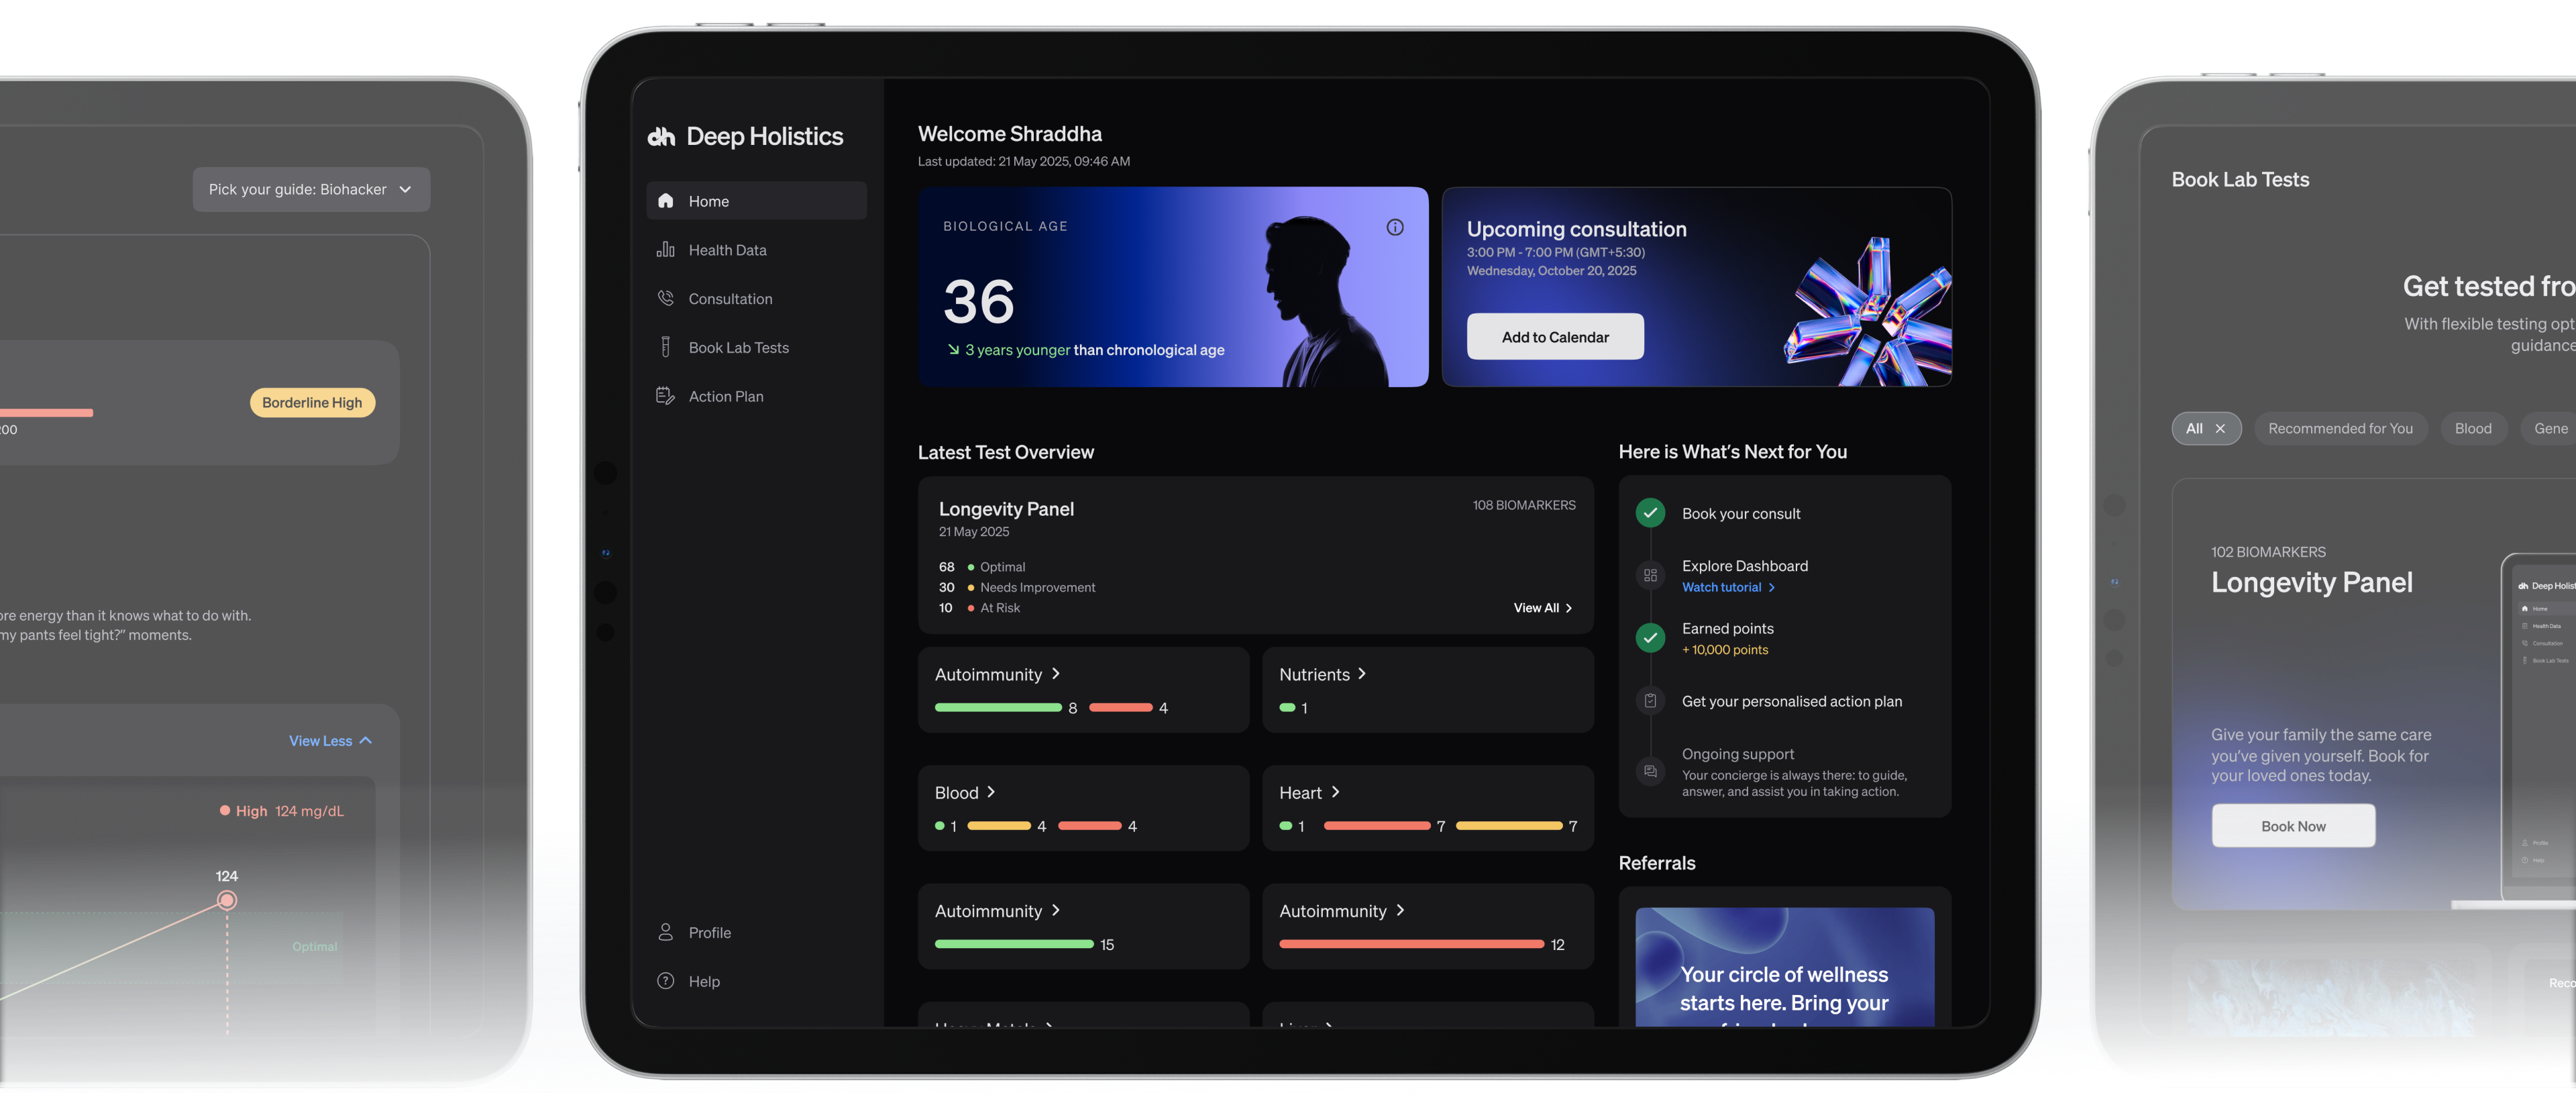This screenshot has height=1093, width=2576.
Task: Click the Consultation phone icon
Action: click(665, 298)
